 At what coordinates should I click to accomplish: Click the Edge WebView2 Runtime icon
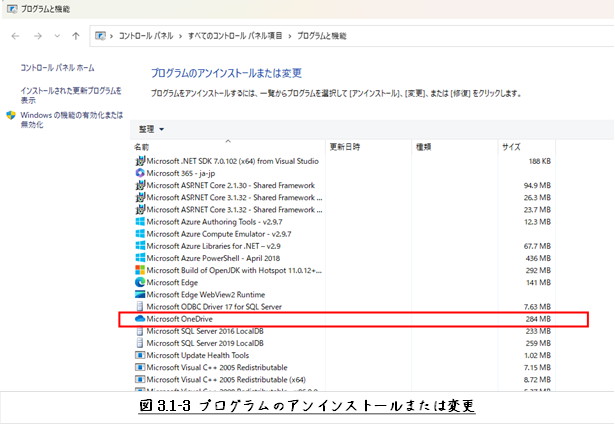[140, 295]
